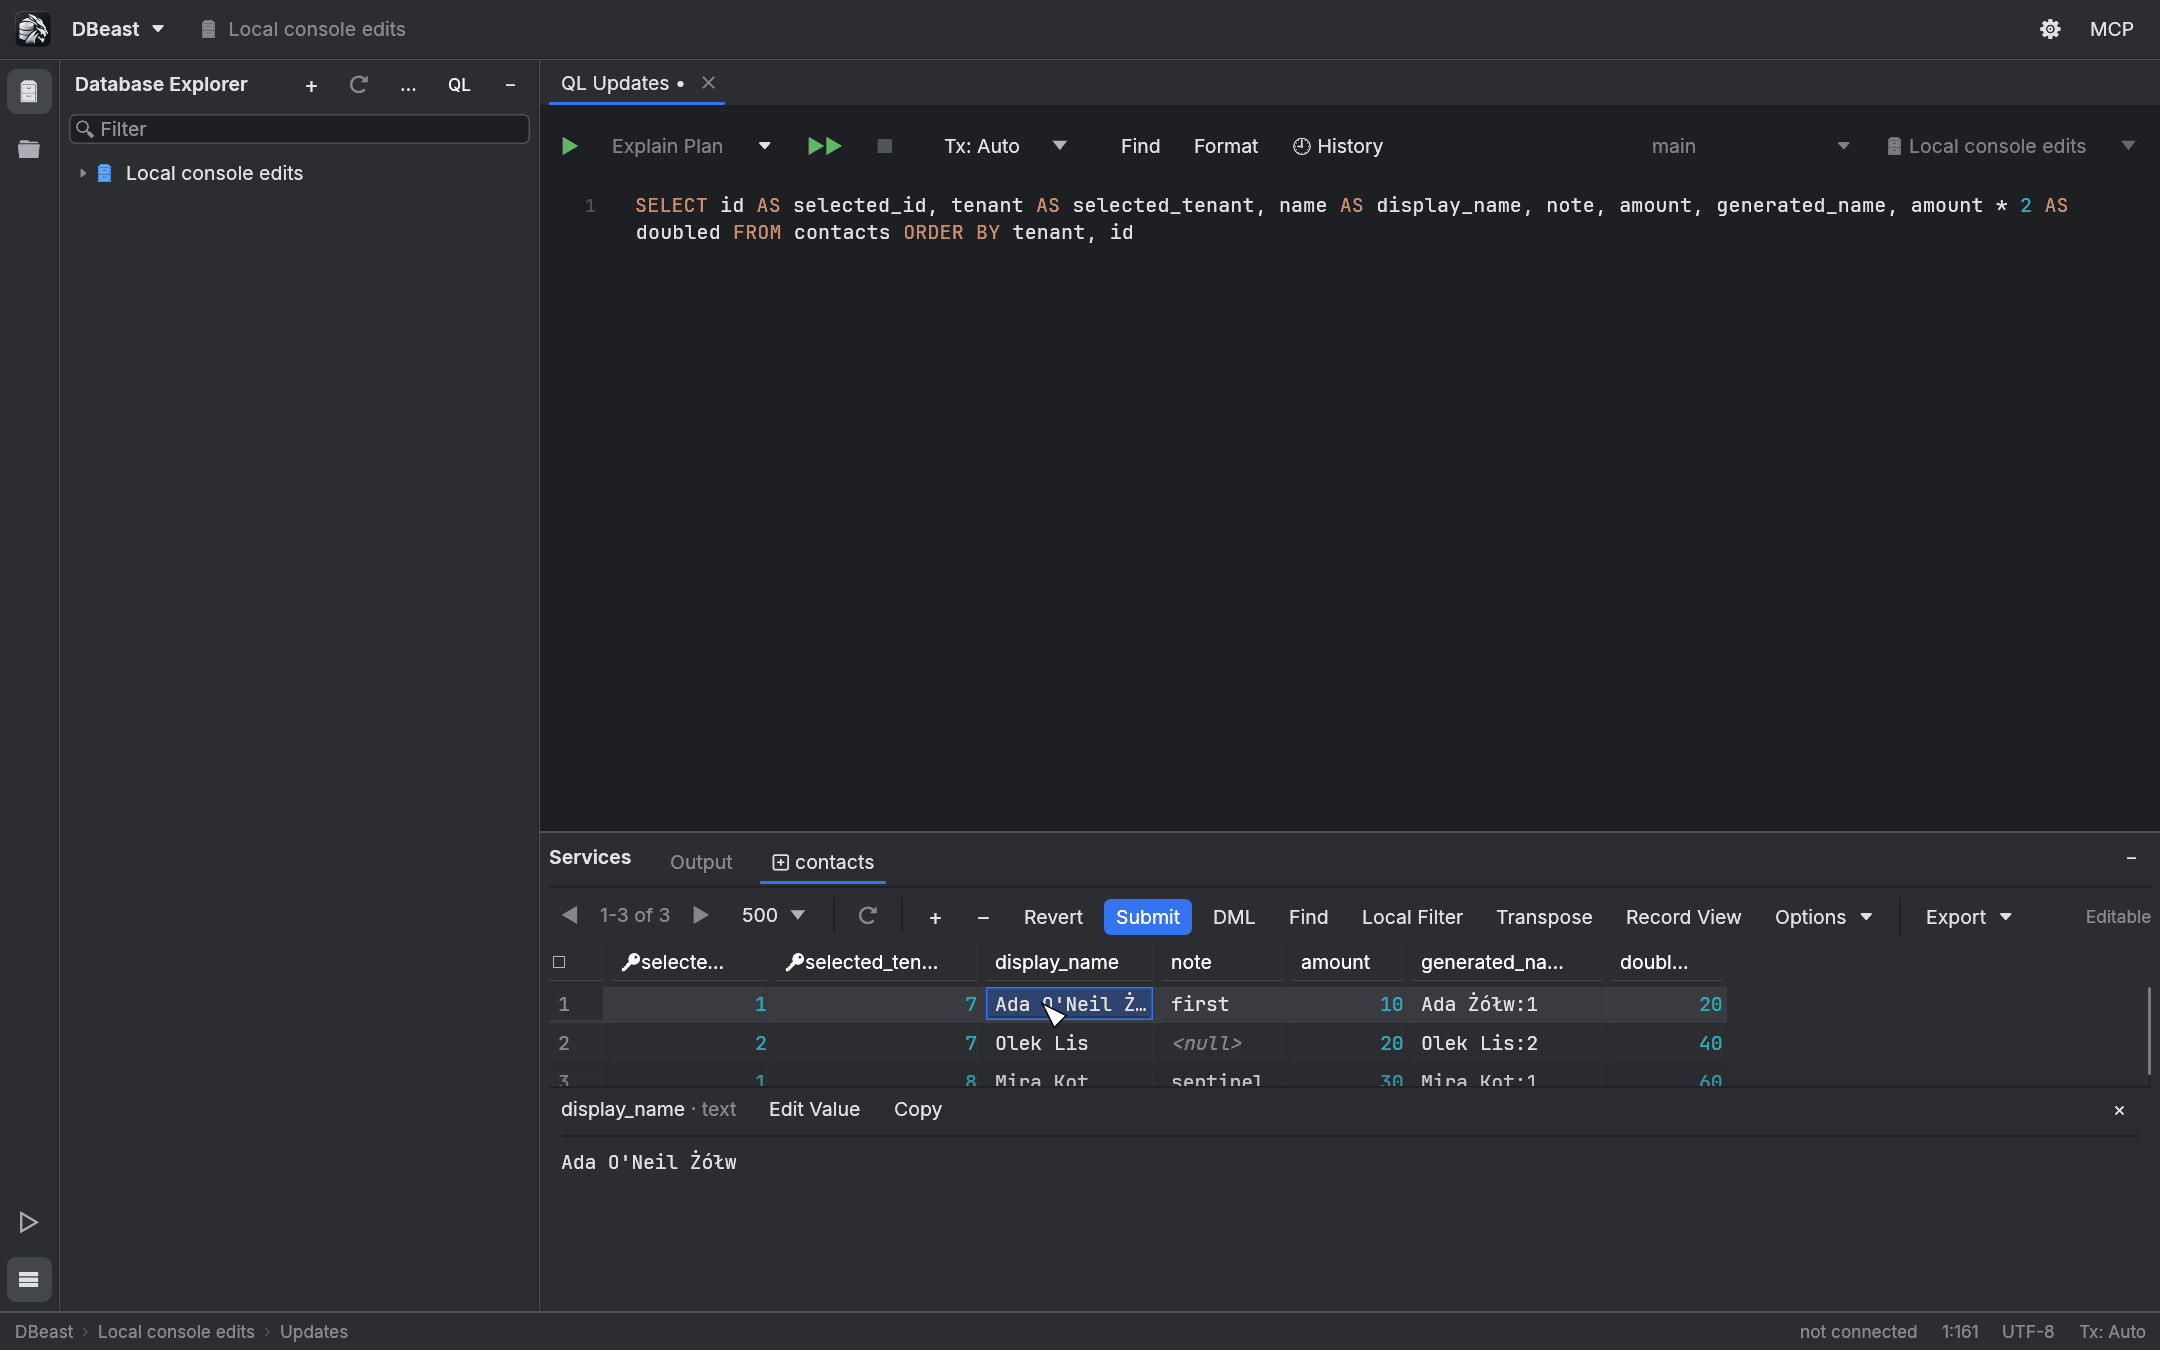
Task: Close the QL Updates tab
Action: click(708, 83)
